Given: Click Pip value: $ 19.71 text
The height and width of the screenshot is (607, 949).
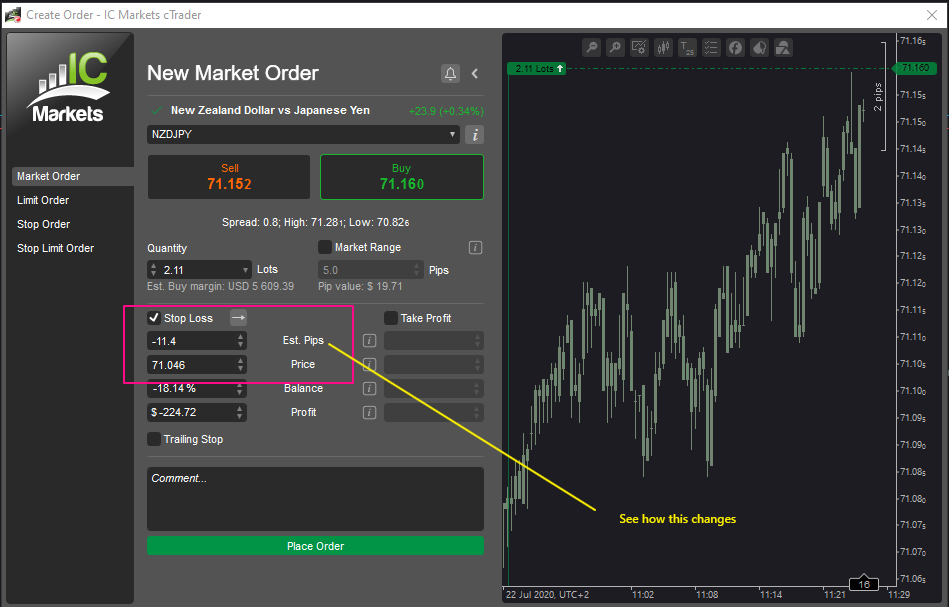Looking at the screenshot, I should pyautogui.click(x=360, y=286).
